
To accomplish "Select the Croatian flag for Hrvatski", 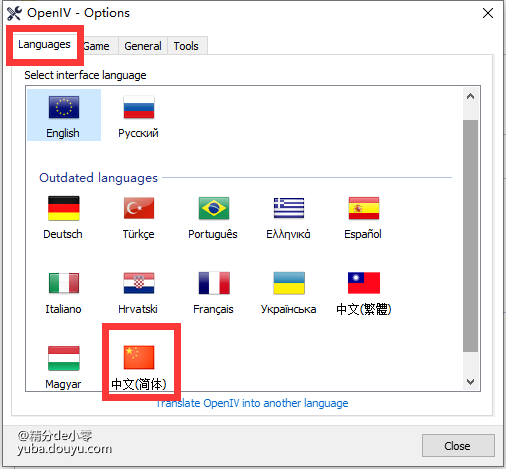I will [x=139, y=283].
